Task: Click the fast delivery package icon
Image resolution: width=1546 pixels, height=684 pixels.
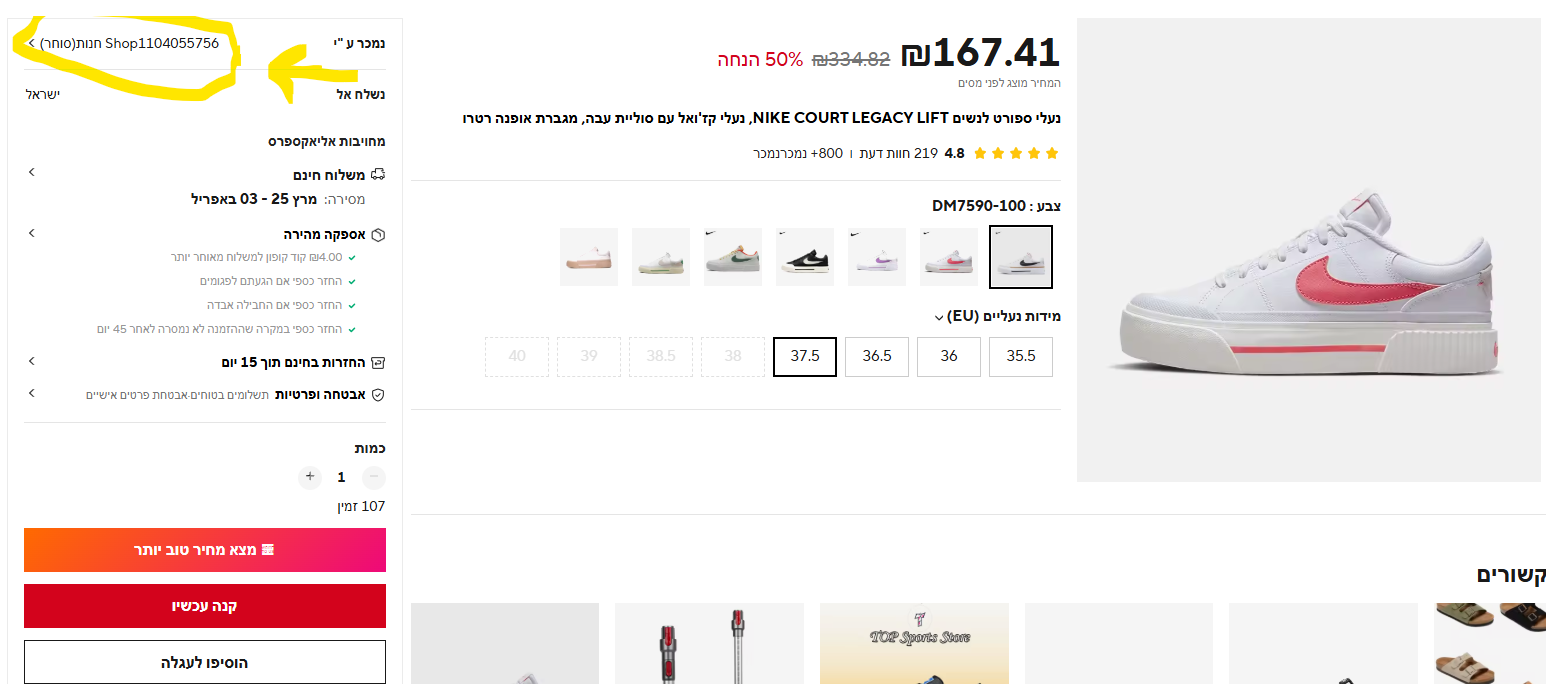Action: tap(378, 235)
